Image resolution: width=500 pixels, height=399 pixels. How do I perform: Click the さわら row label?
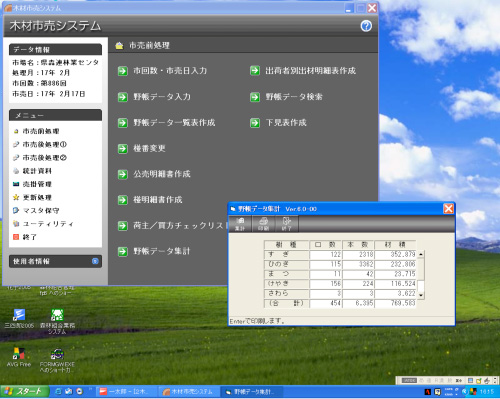[286, 293]
